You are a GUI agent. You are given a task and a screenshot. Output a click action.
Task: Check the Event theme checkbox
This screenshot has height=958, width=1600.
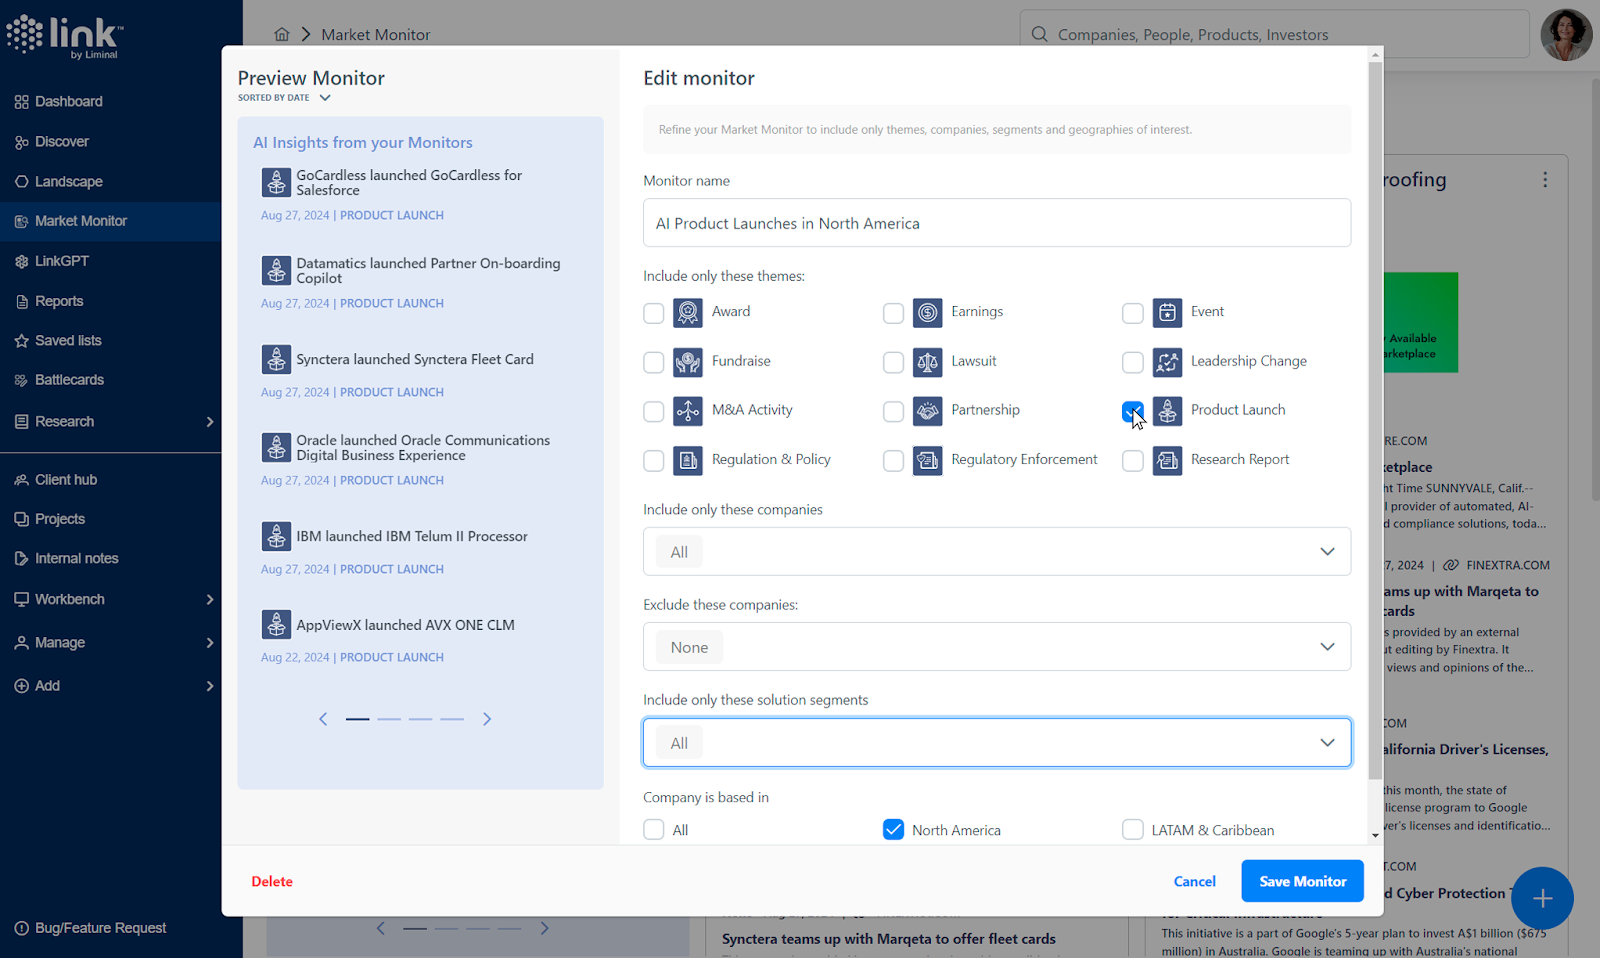pyautogui.click(x=1133, y=313)
